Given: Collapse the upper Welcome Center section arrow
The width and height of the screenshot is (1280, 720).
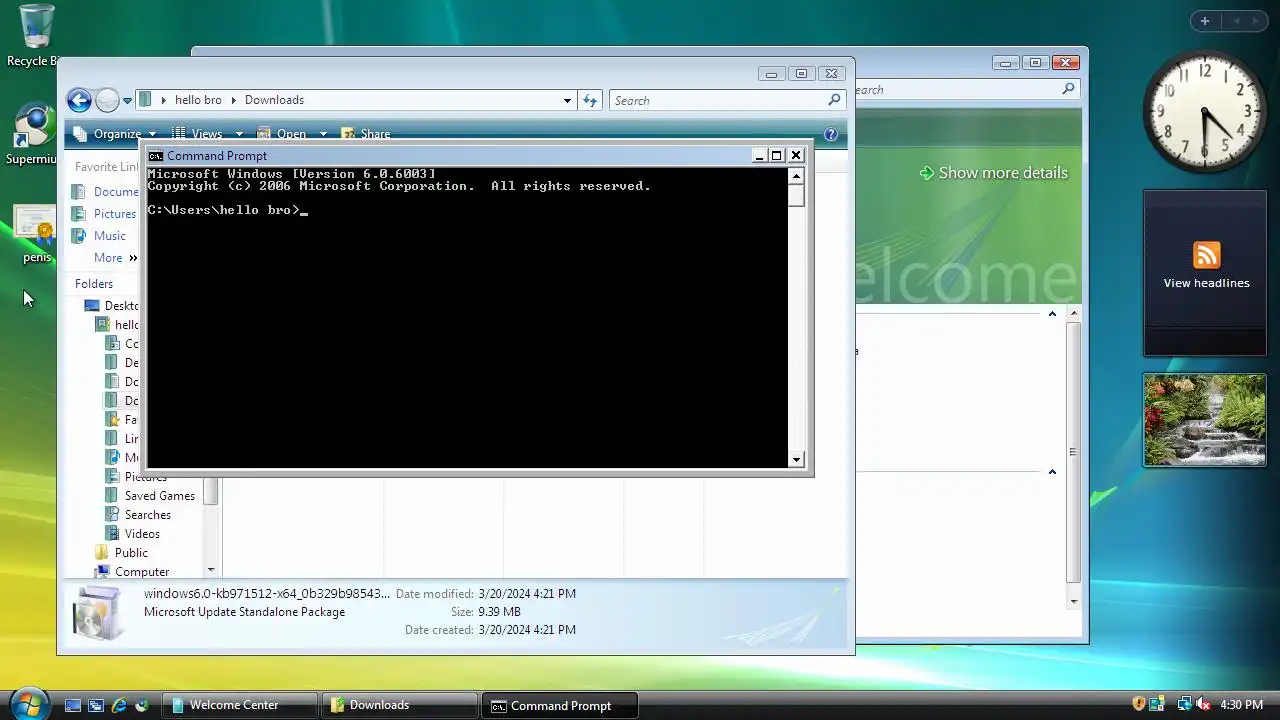Looking at the screenshot, I should [1052, 314].
